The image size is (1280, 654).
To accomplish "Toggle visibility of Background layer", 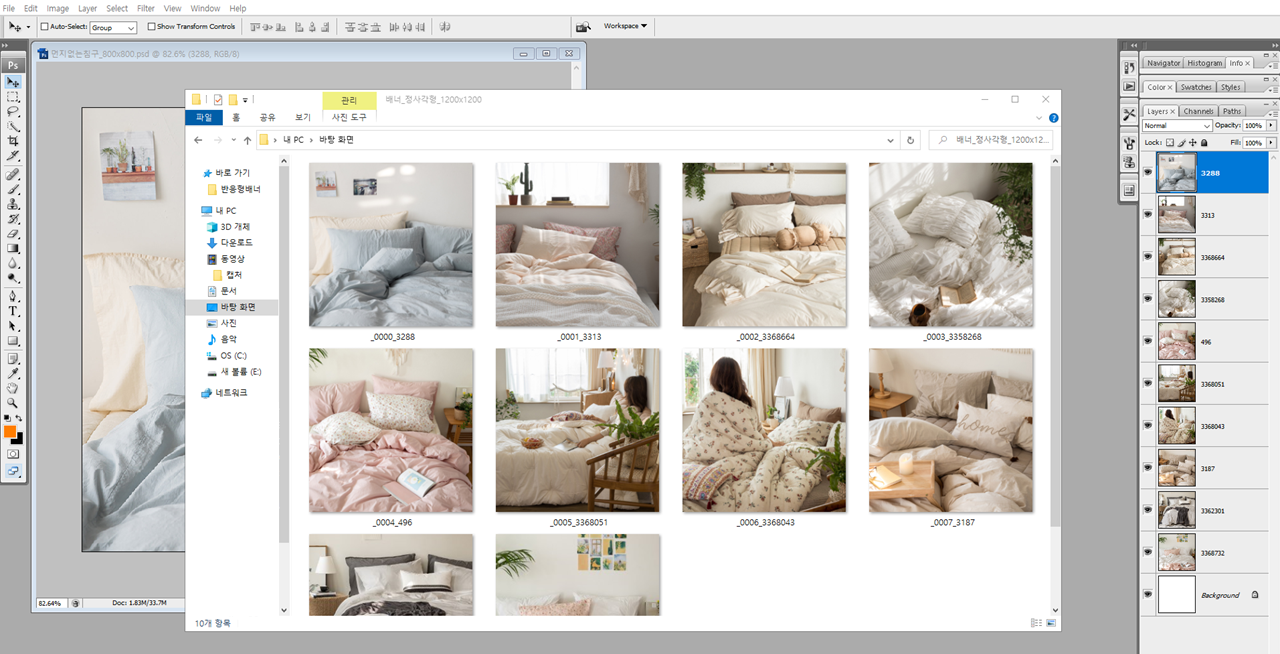I will pyautogui.click(x=1148, y=595).
